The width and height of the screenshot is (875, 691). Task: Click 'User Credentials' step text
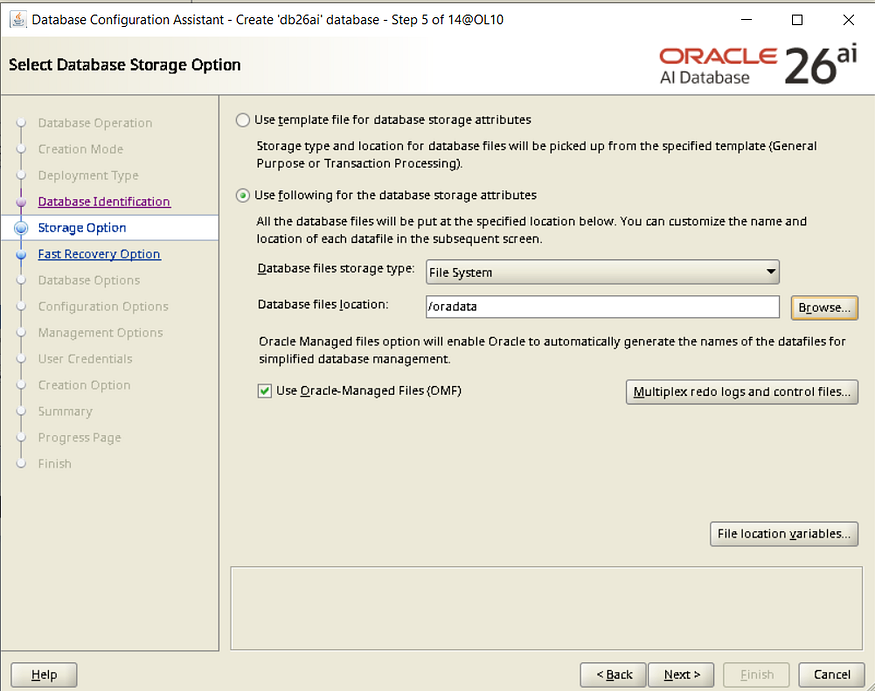pyautogui.click(x=85, y=359)
